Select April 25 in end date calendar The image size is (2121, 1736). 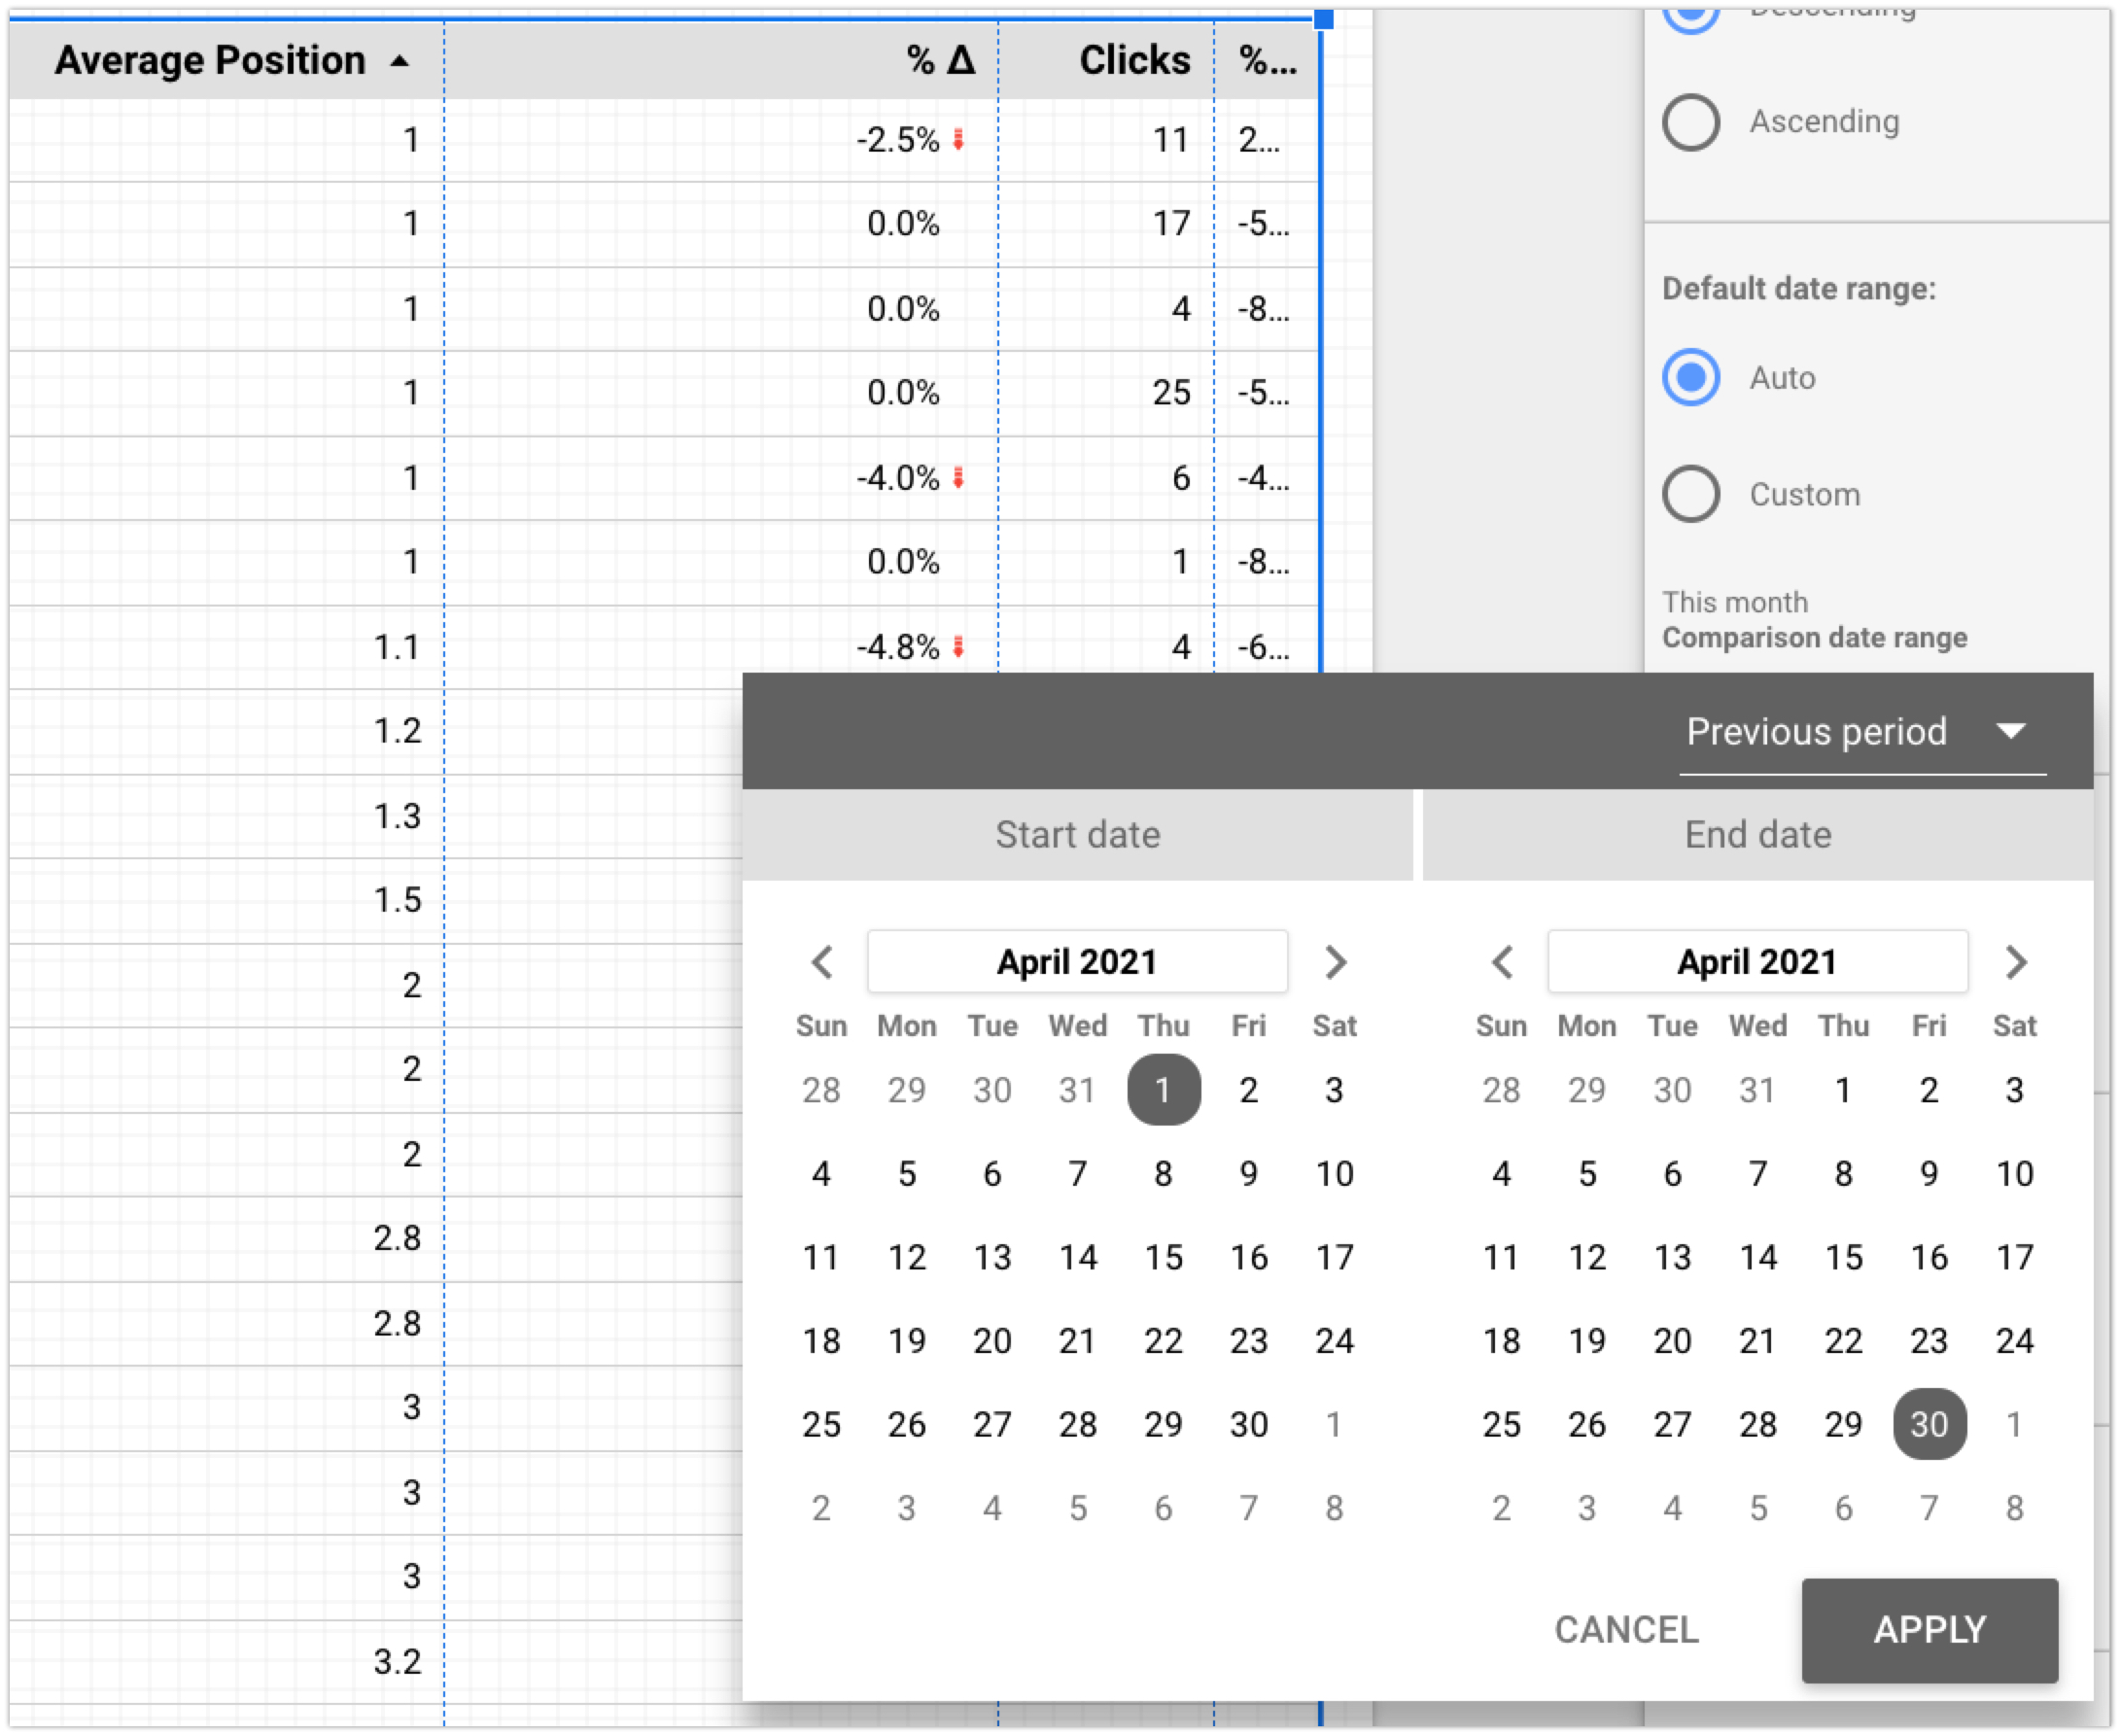click(x=1502, y=1424)
